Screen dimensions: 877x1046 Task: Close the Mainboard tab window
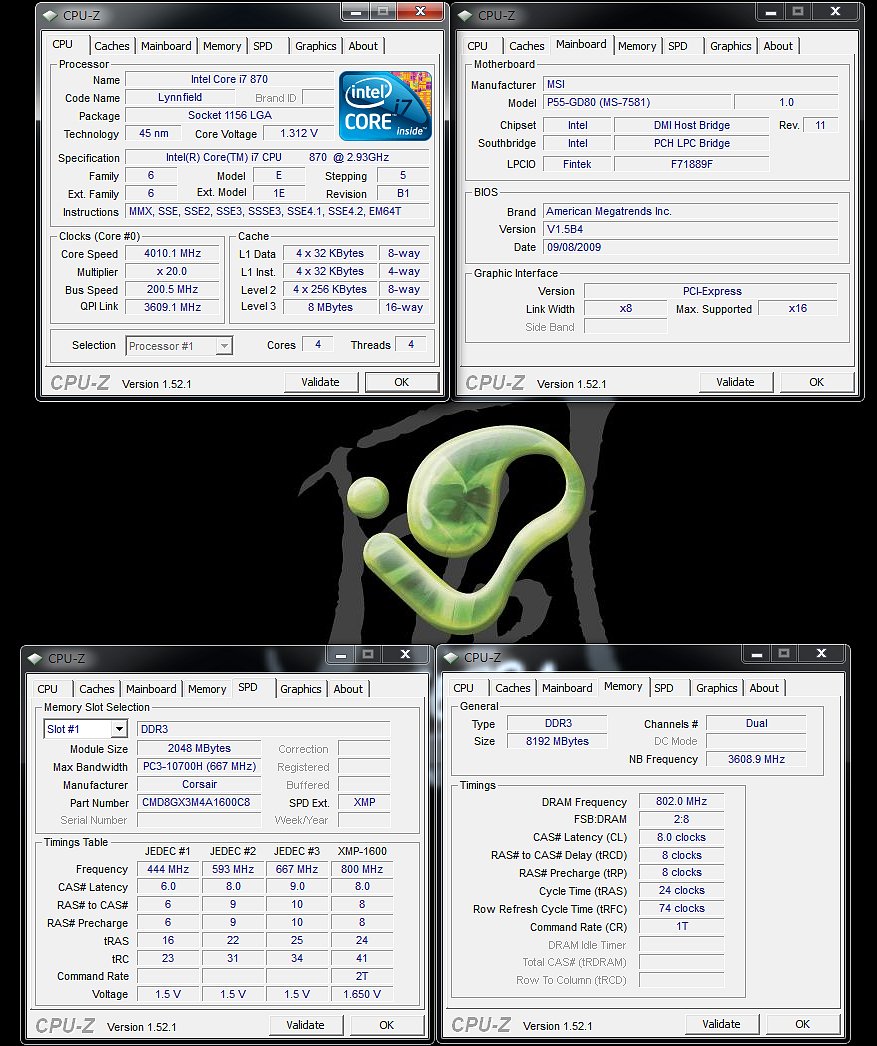tap(836, 11)
